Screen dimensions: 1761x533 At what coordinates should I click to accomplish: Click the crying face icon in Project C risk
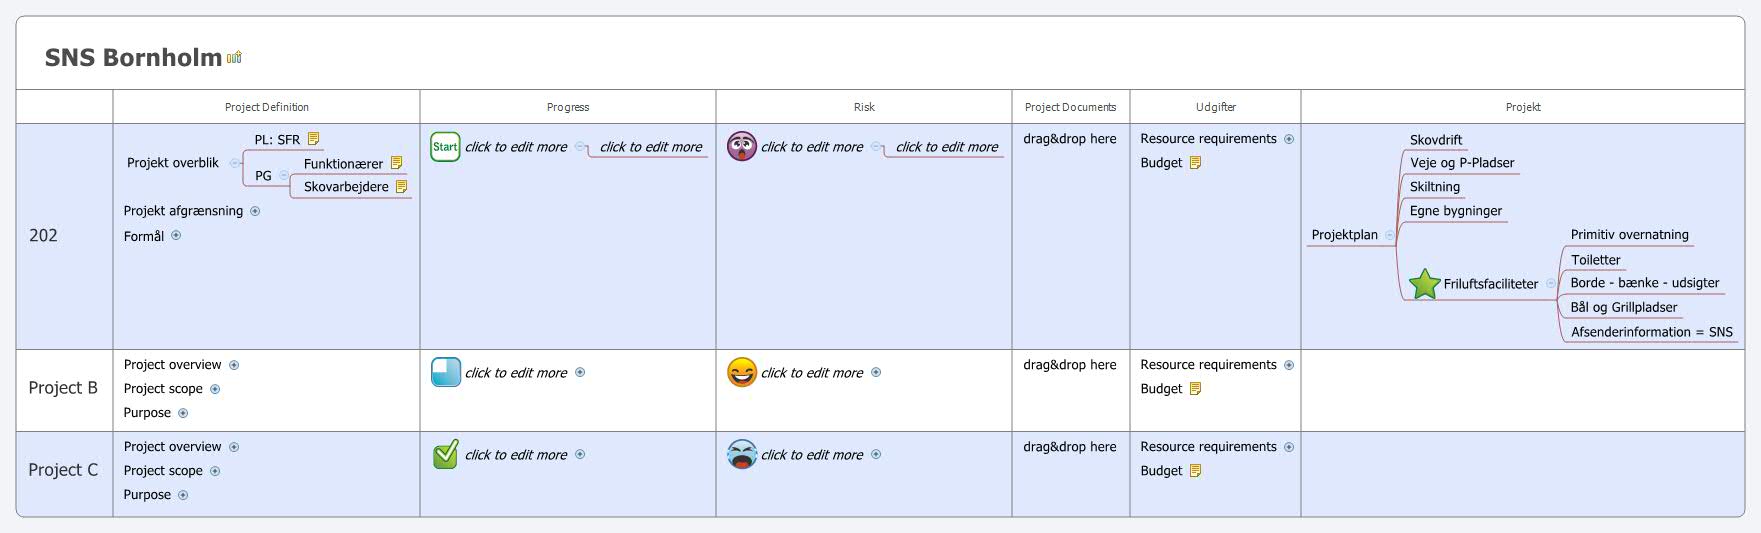(742, 455)
